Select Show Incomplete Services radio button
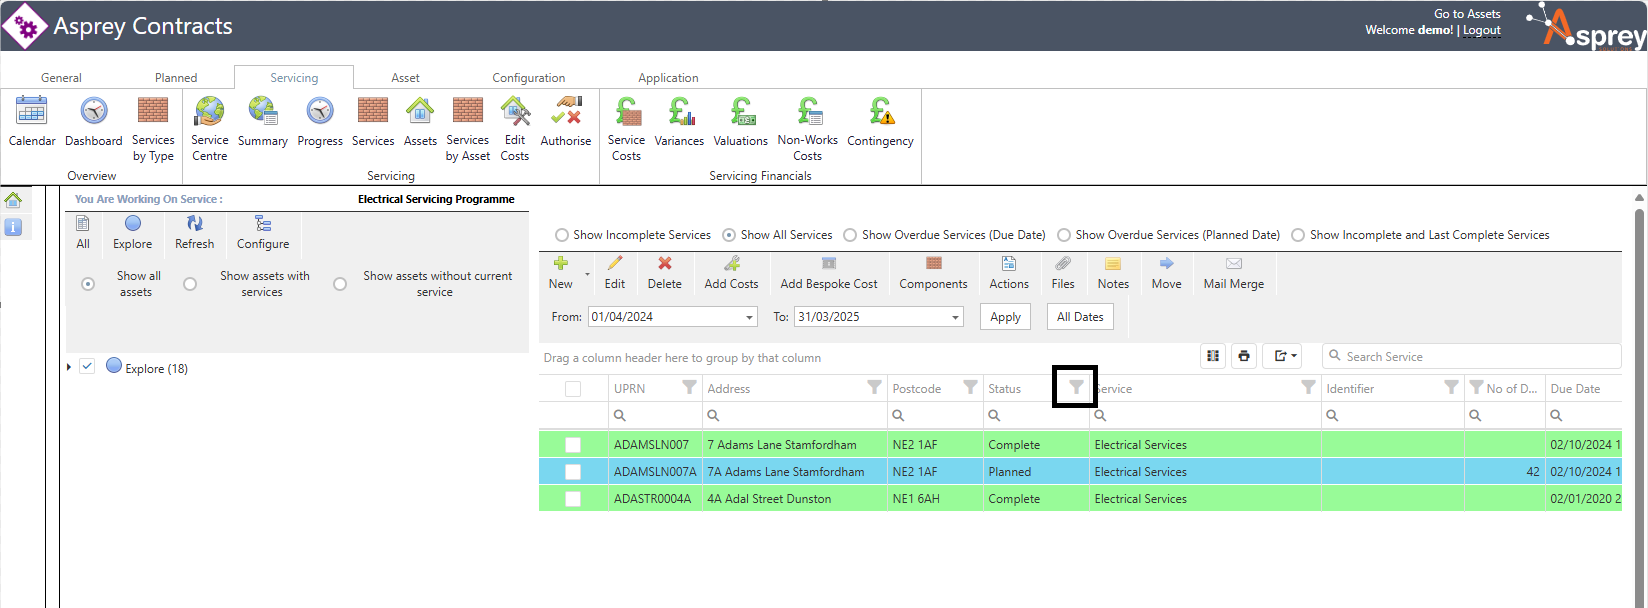 pos(561,235)
